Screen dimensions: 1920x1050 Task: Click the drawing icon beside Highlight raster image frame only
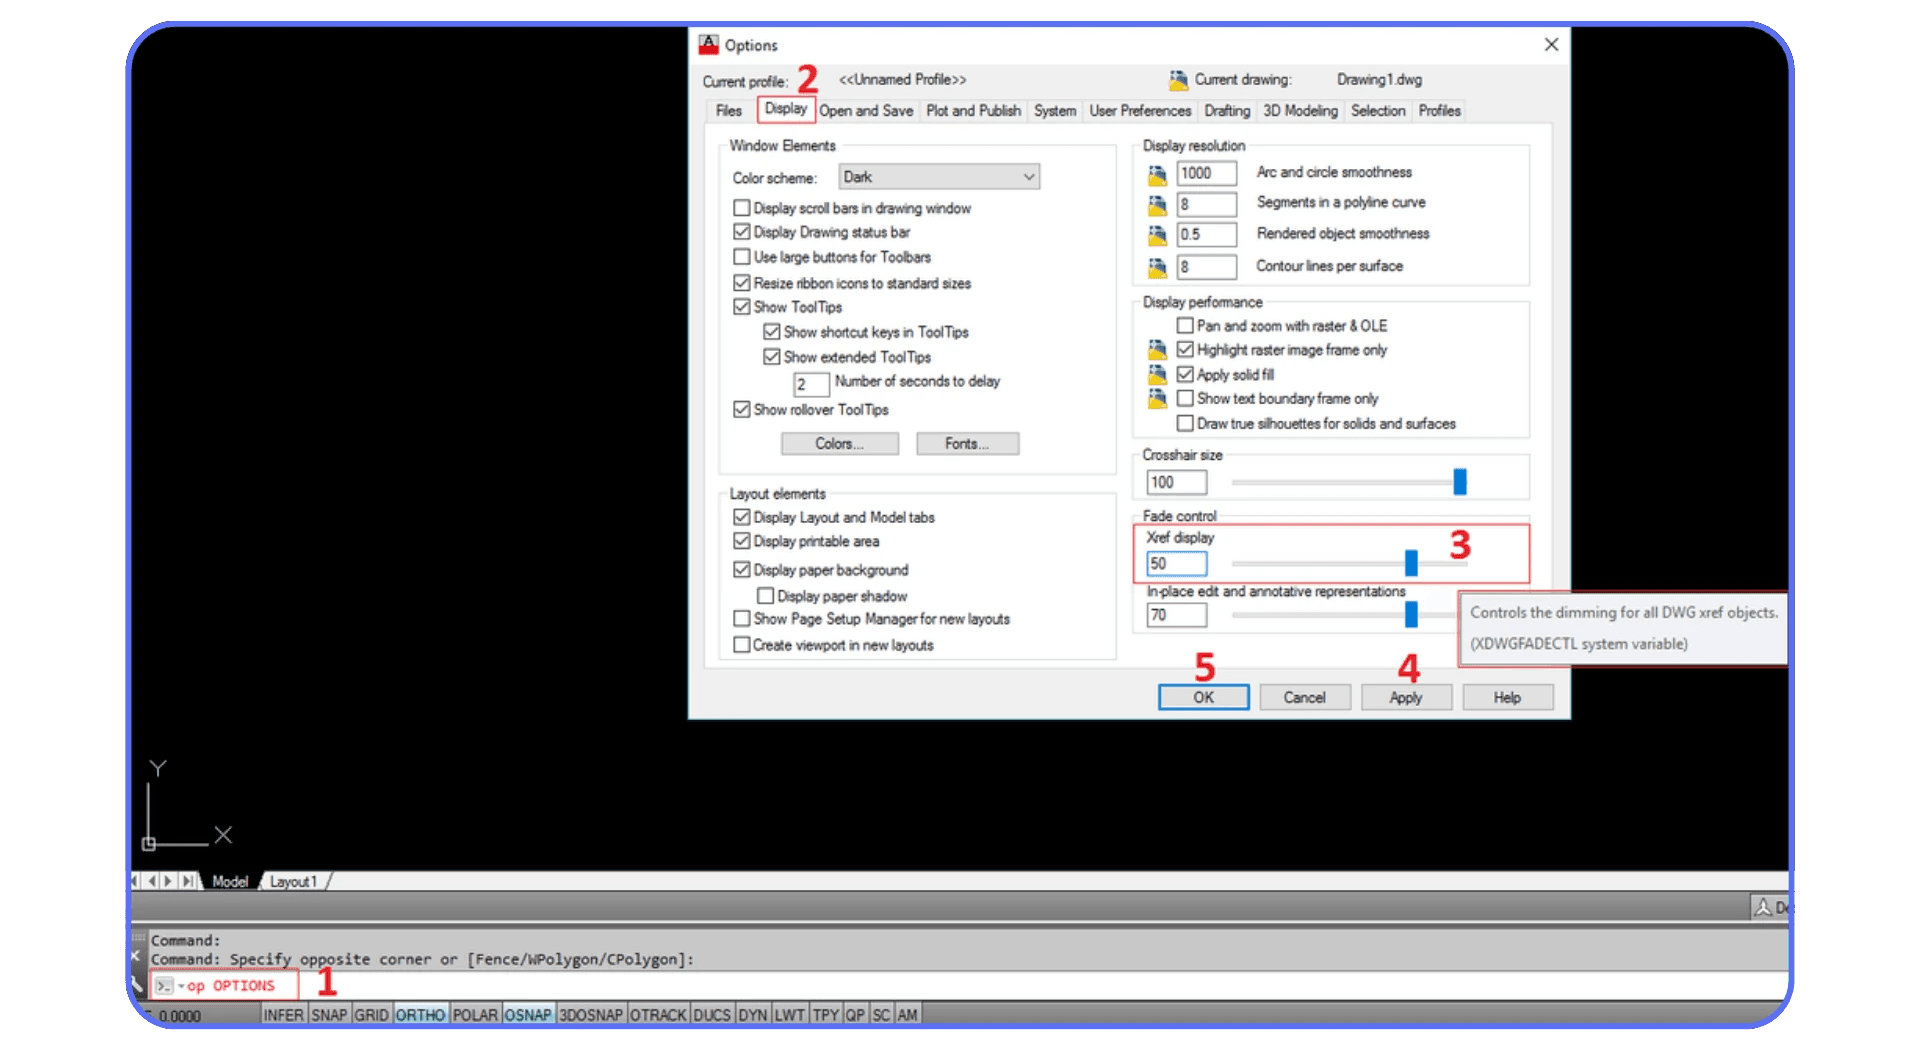(1157, 349)
